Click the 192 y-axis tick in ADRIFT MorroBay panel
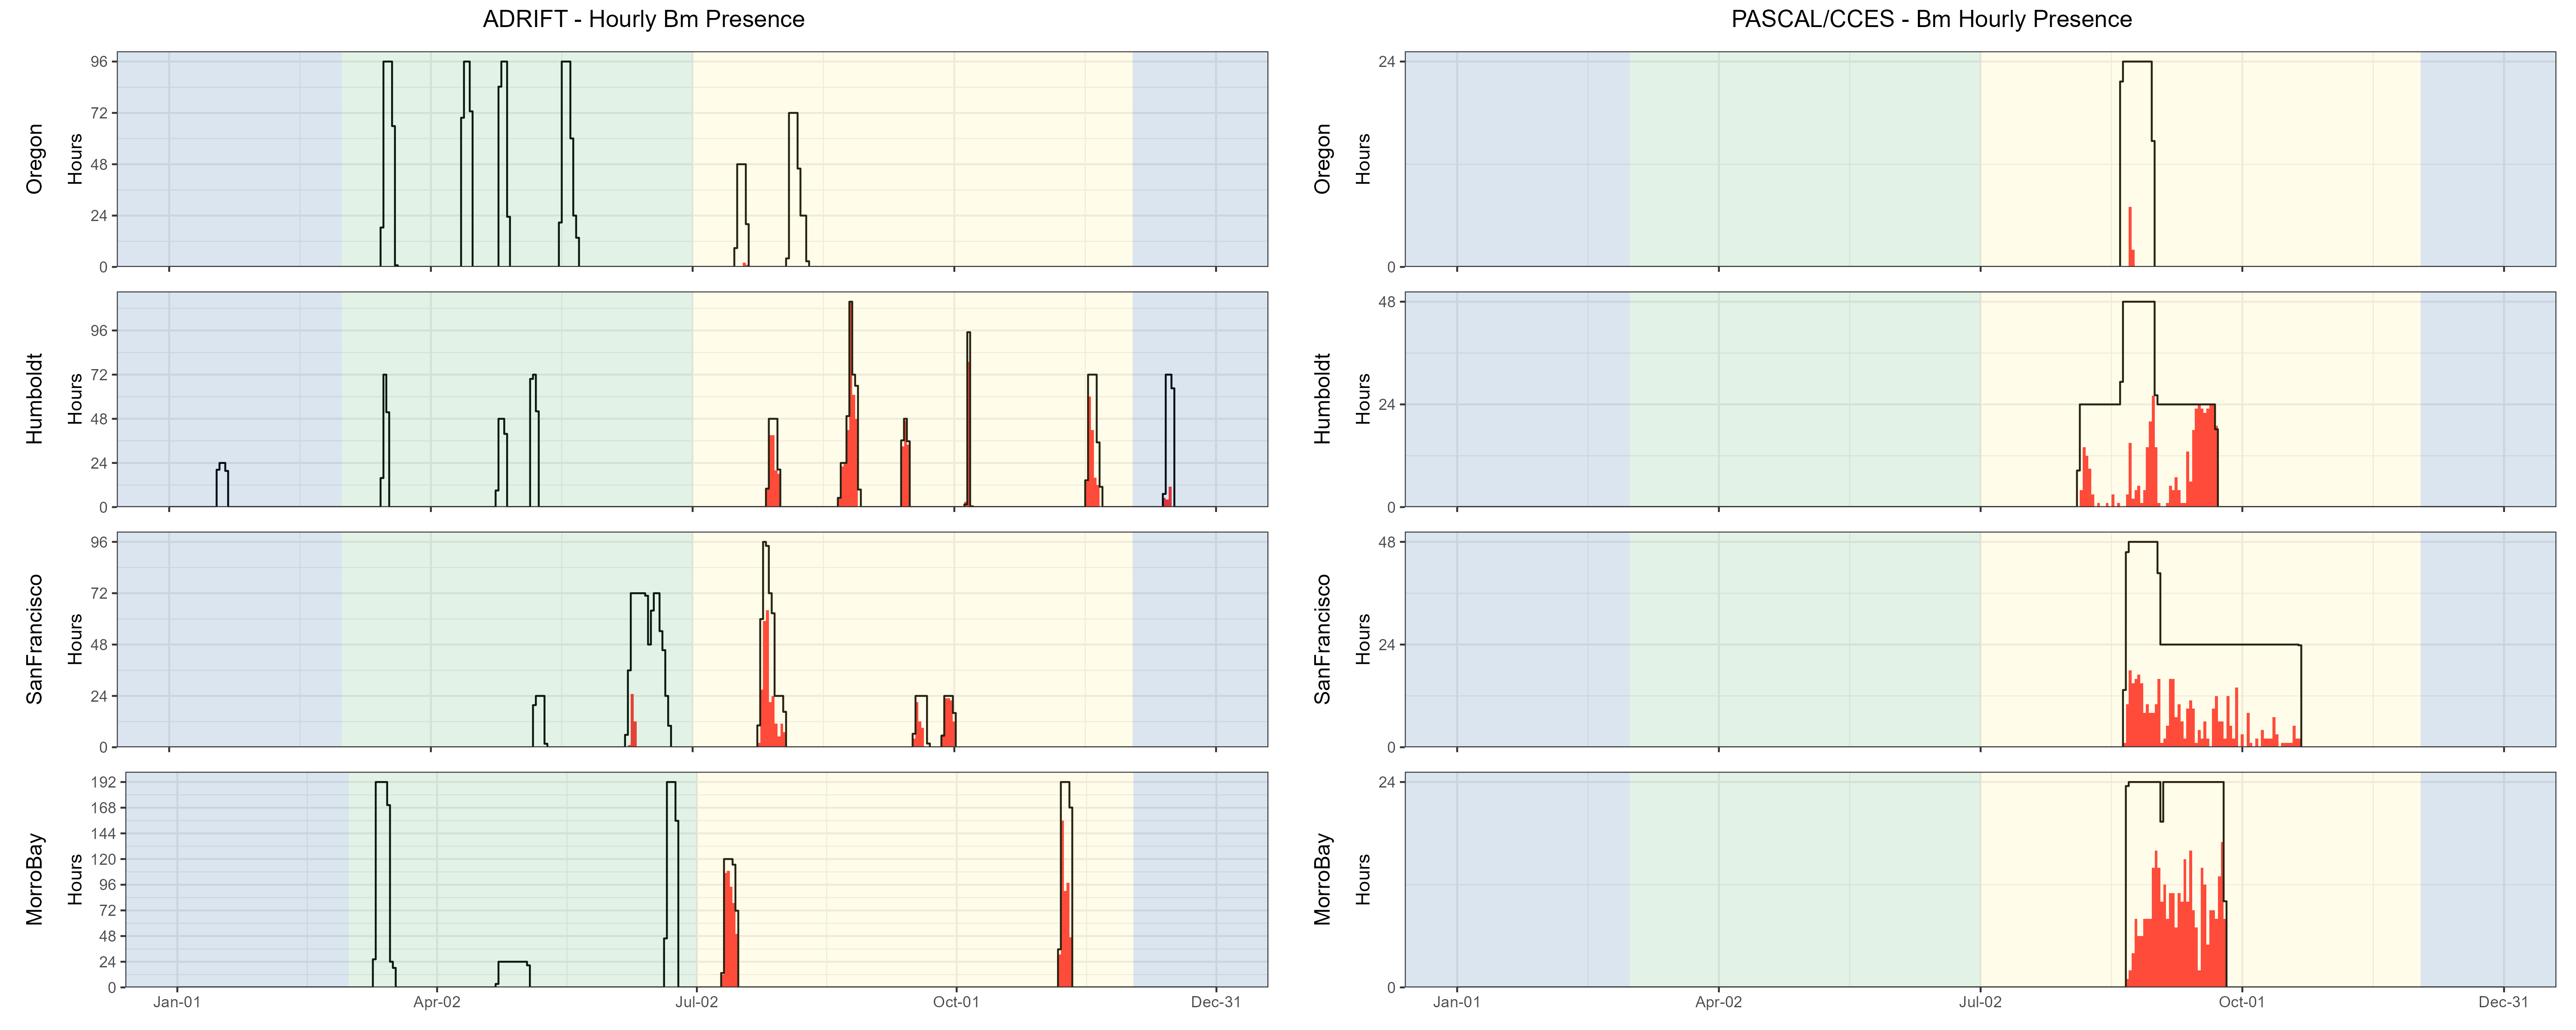Viewport: 2576px width, 1030px height. pyautogui.click(x=104, y=782)
